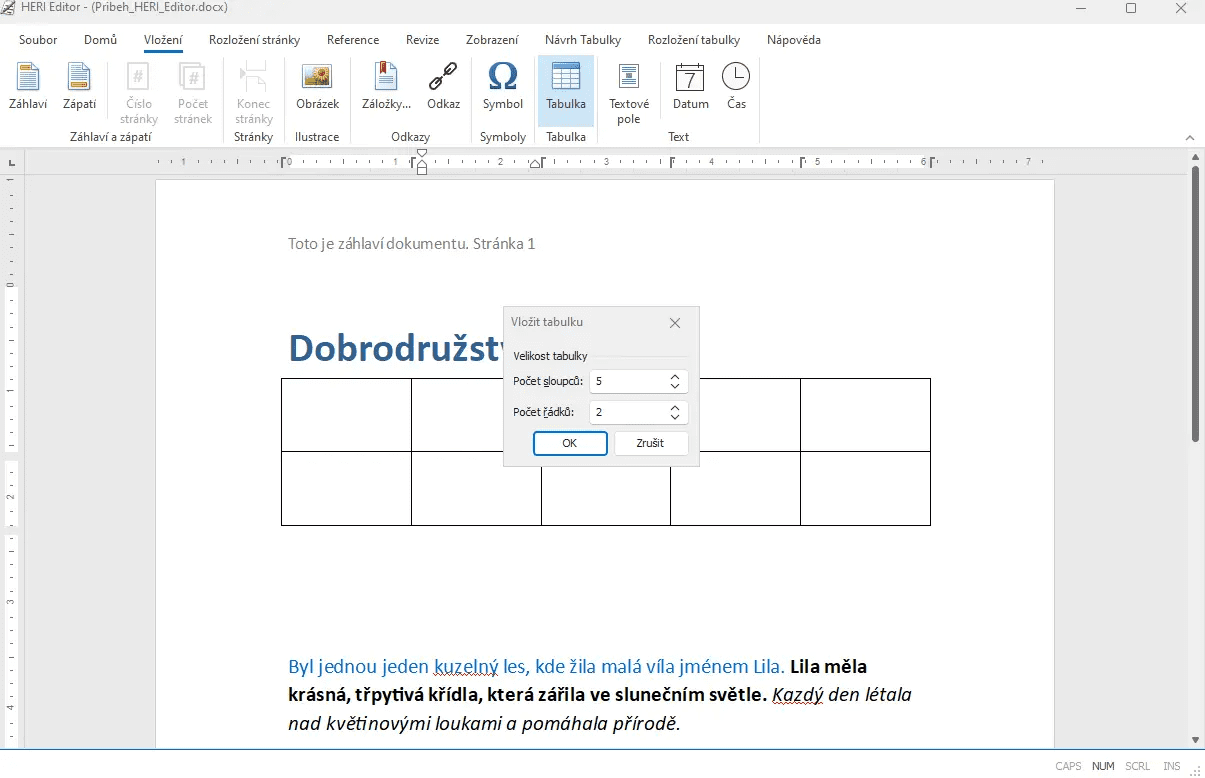Click the bold text 'Lila měla'
The image size is (1205, 778).
[x=828, y=667]
